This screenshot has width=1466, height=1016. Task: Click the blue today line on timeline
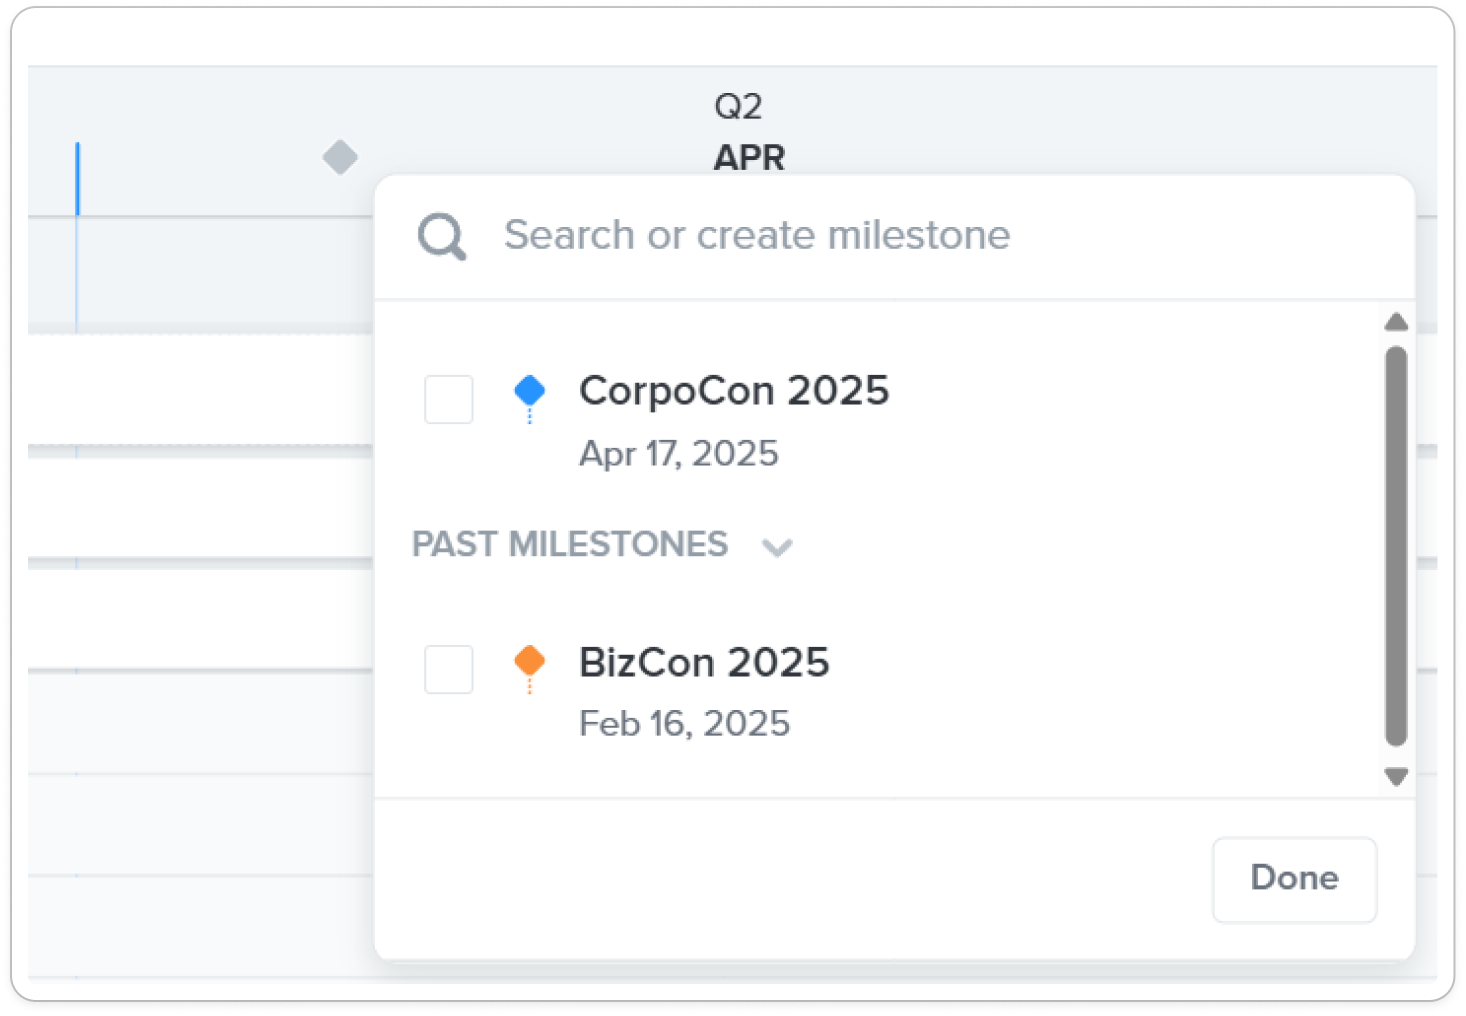tap(77, 179)
